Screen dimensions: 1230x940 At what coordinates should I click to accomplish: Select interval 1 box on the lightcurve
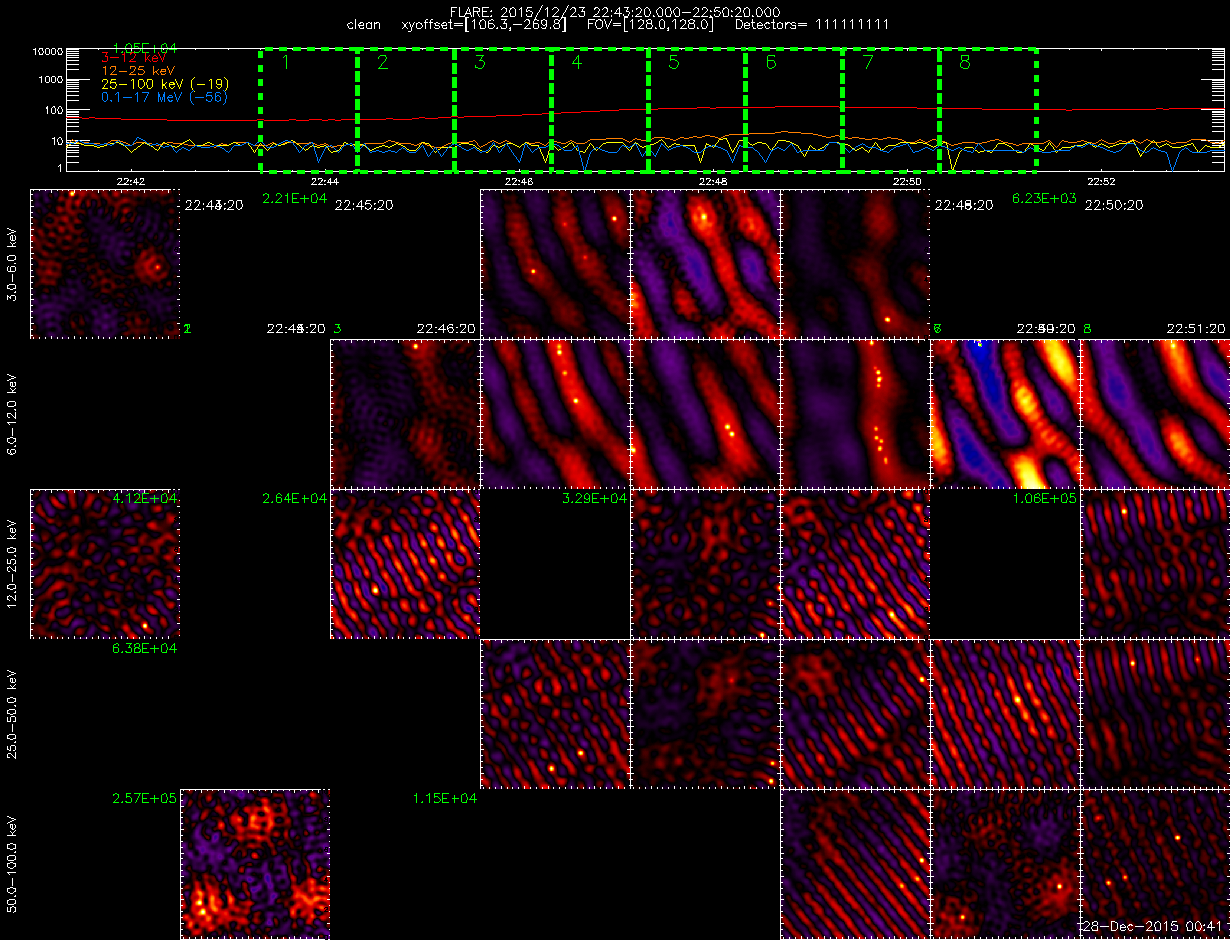pyautogui.click(x=309, y=109)
